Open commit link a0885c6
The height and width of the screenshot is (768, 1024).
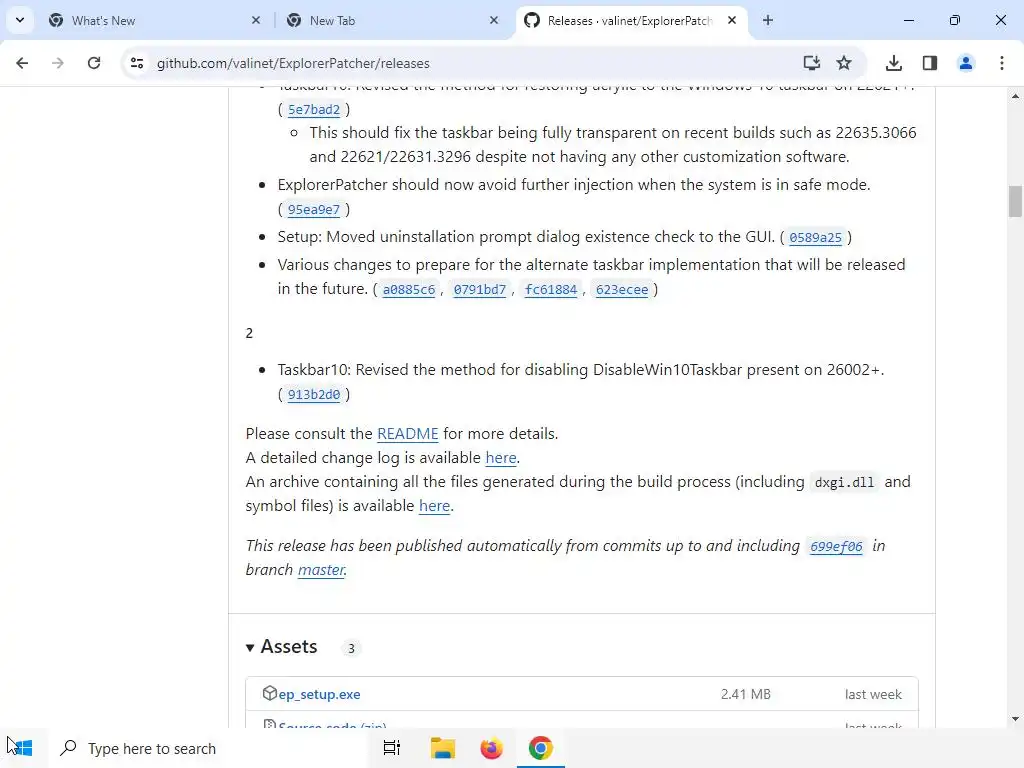pyautogui.click(x=409, y=290)
